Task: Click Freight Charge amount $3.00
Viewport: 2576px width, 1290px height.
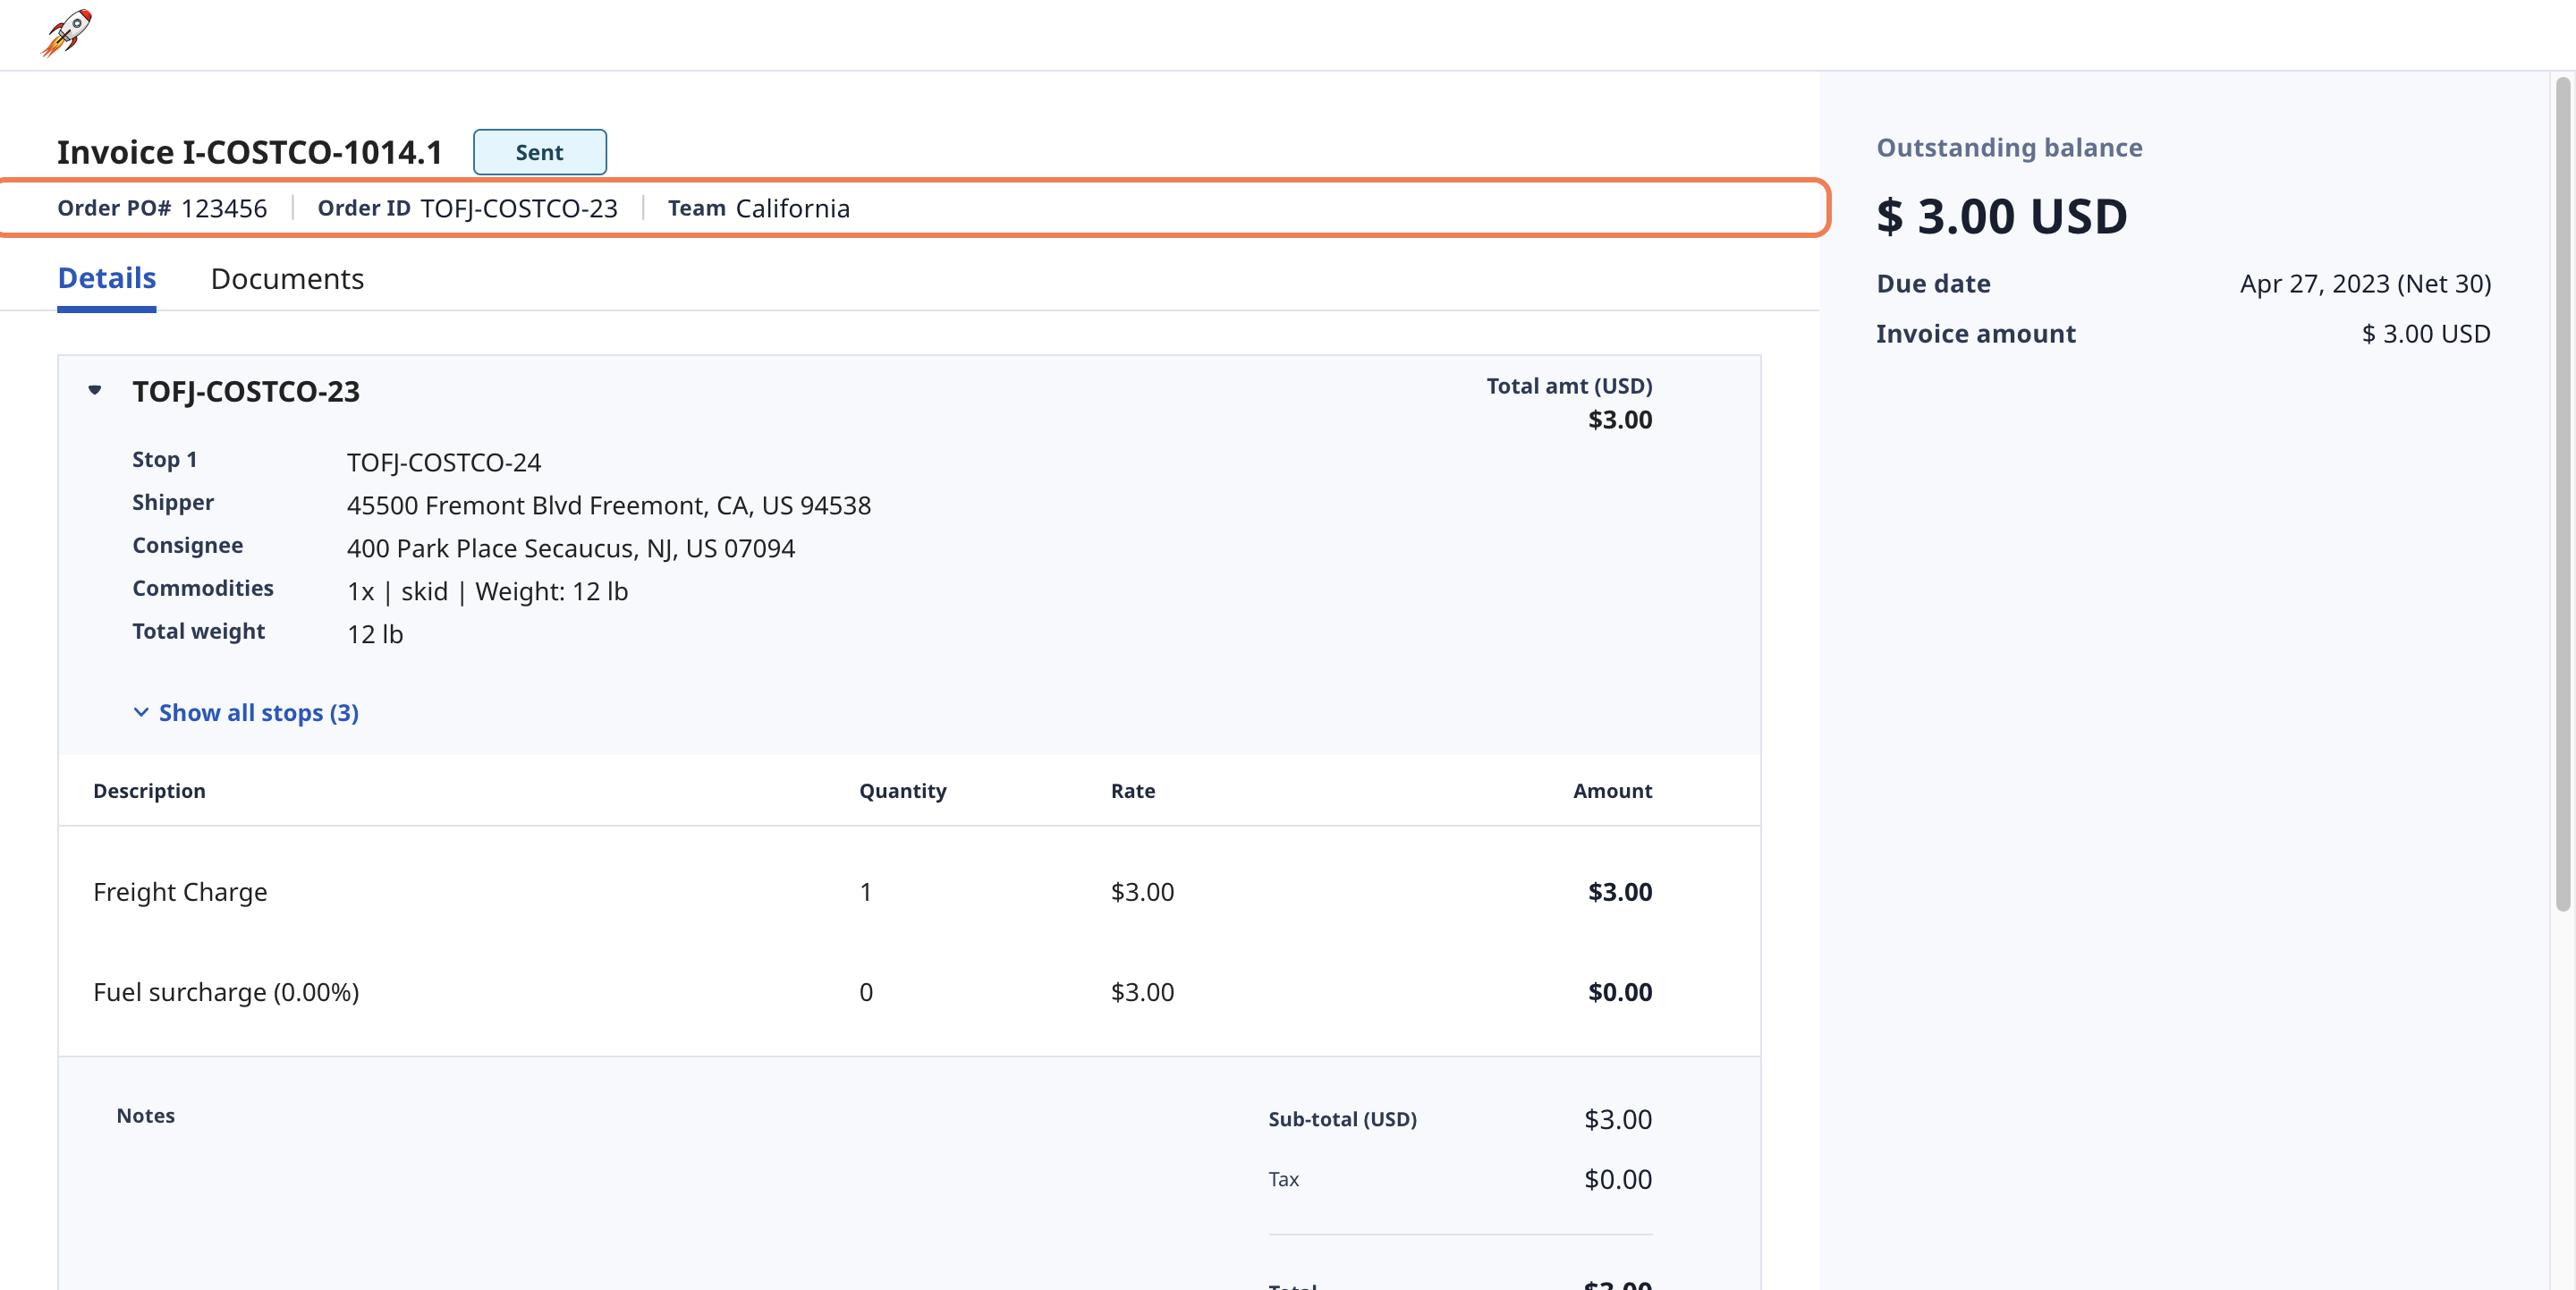Action: 1620,891
